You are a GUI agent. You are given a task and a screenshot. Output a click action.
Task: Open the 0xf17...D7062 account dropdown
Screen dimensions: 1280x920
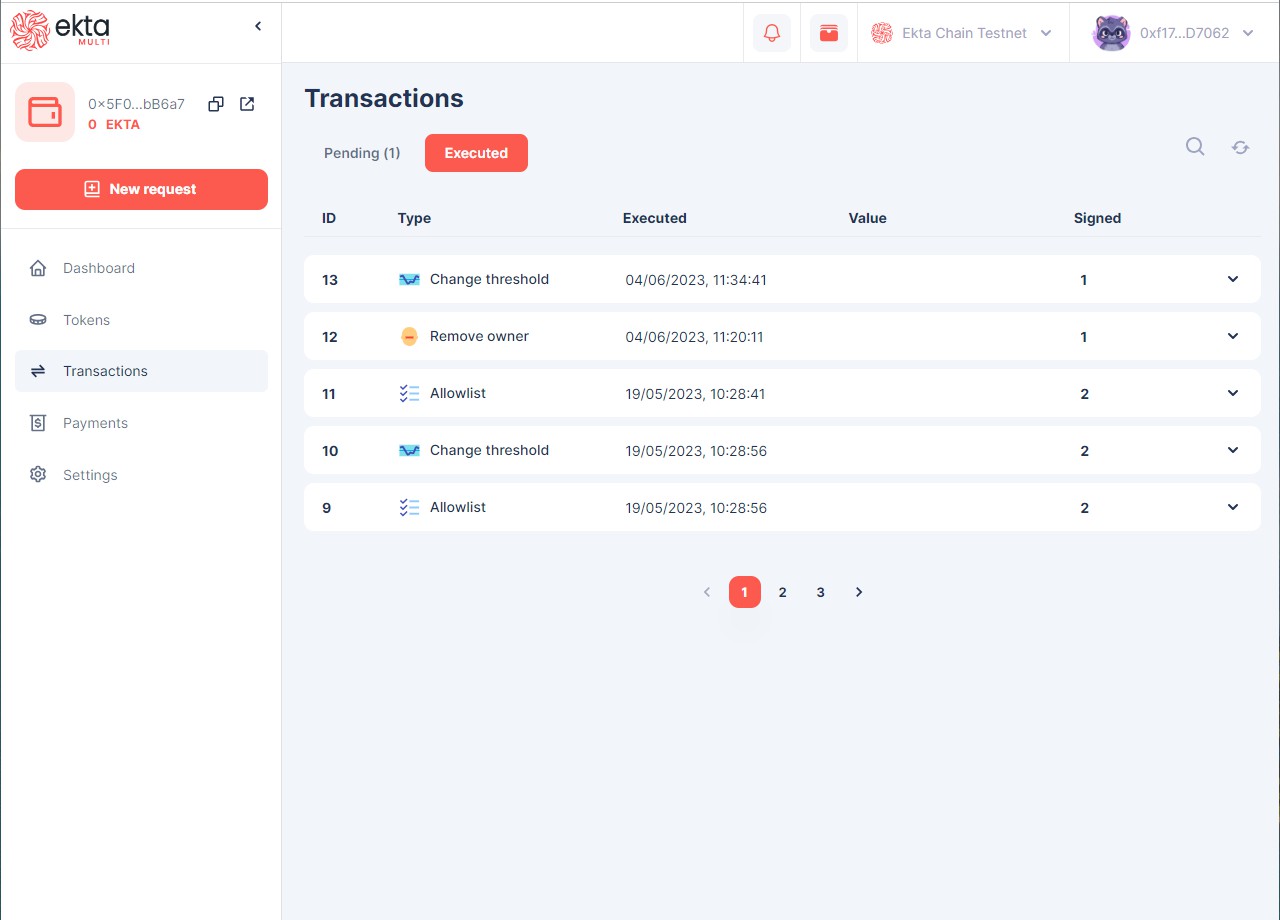1174,33
